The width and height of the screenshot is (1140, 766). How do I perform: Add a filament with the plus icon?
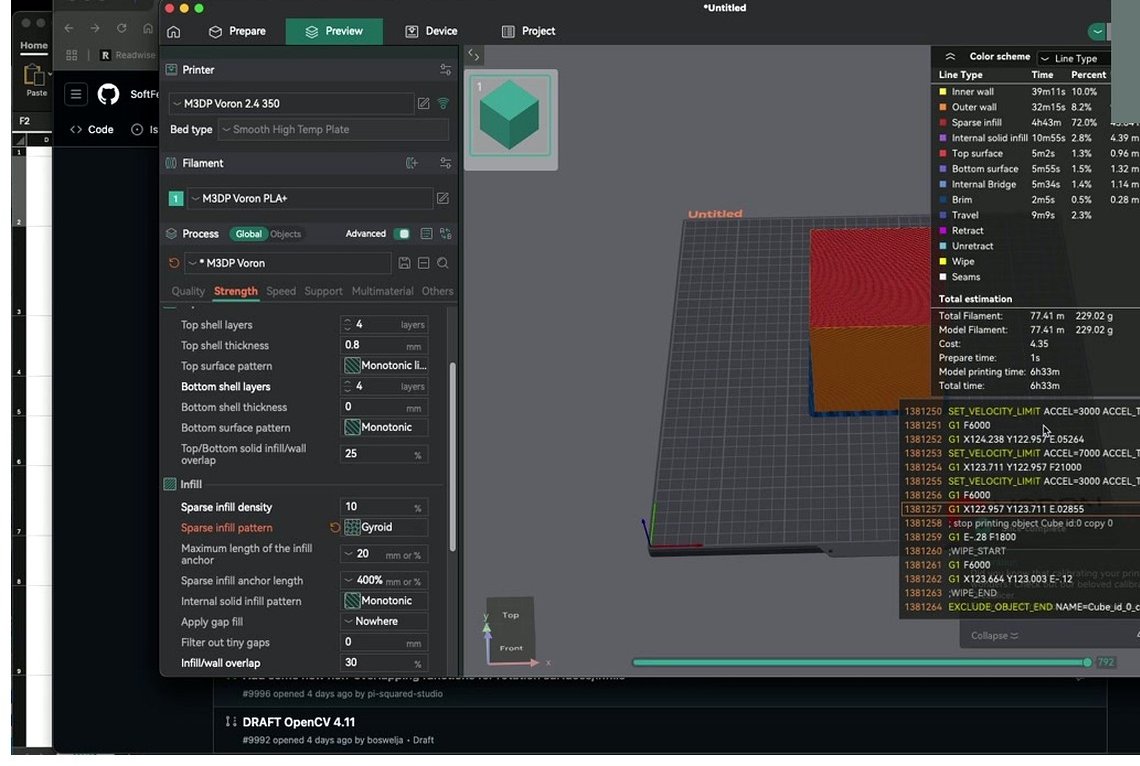(x=412, y=164)
